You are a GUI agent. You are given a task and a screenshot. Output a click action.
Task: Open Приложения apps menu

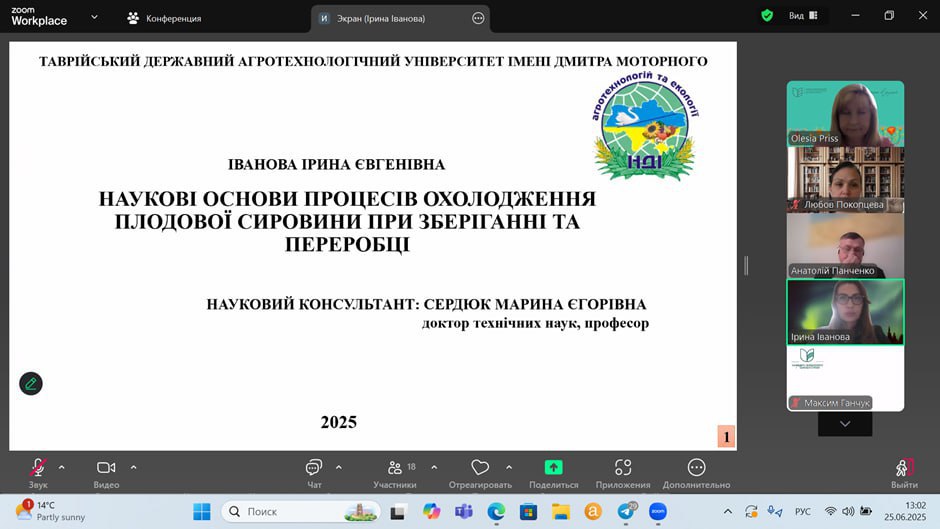623,473
